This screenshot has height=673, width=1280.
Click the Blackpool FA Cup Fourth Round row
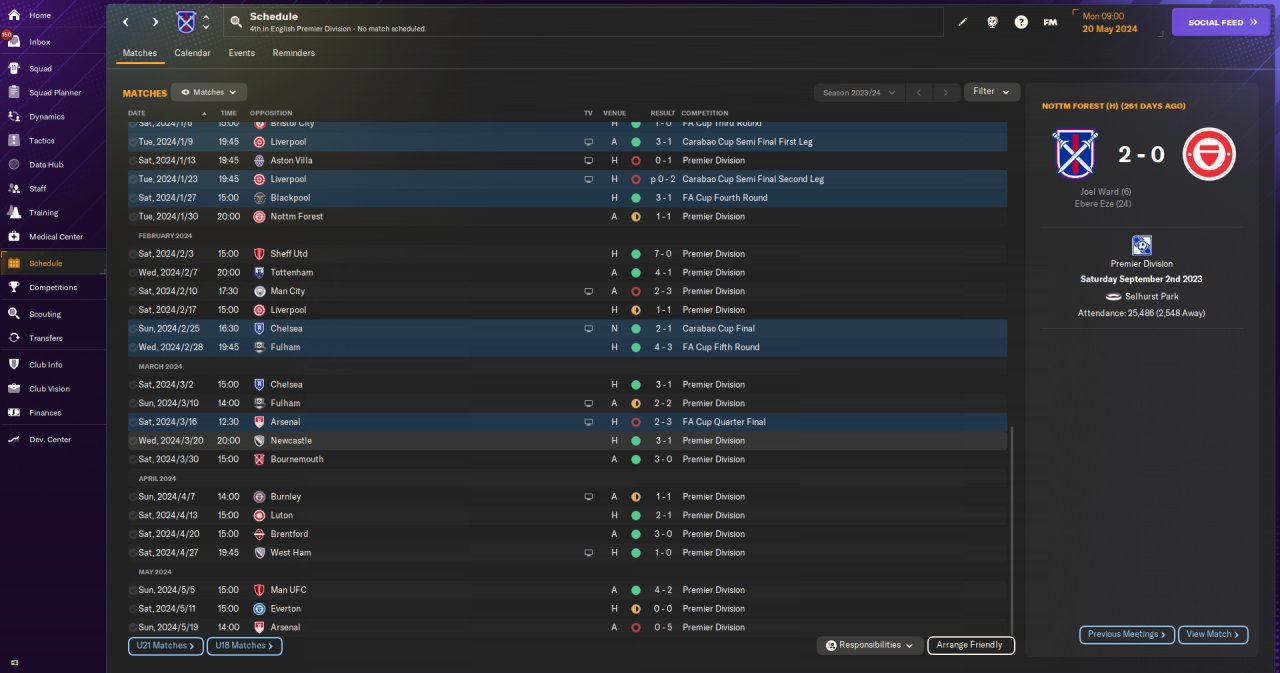coord(567,198)
